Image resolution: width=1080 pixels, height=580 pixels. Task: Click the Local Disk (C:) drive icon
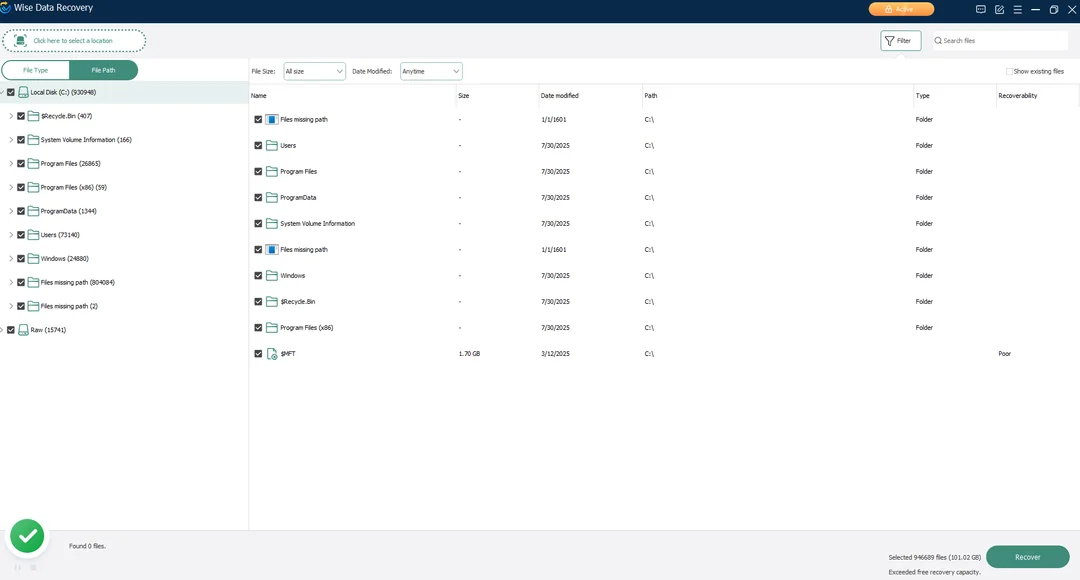coord(23,92)
